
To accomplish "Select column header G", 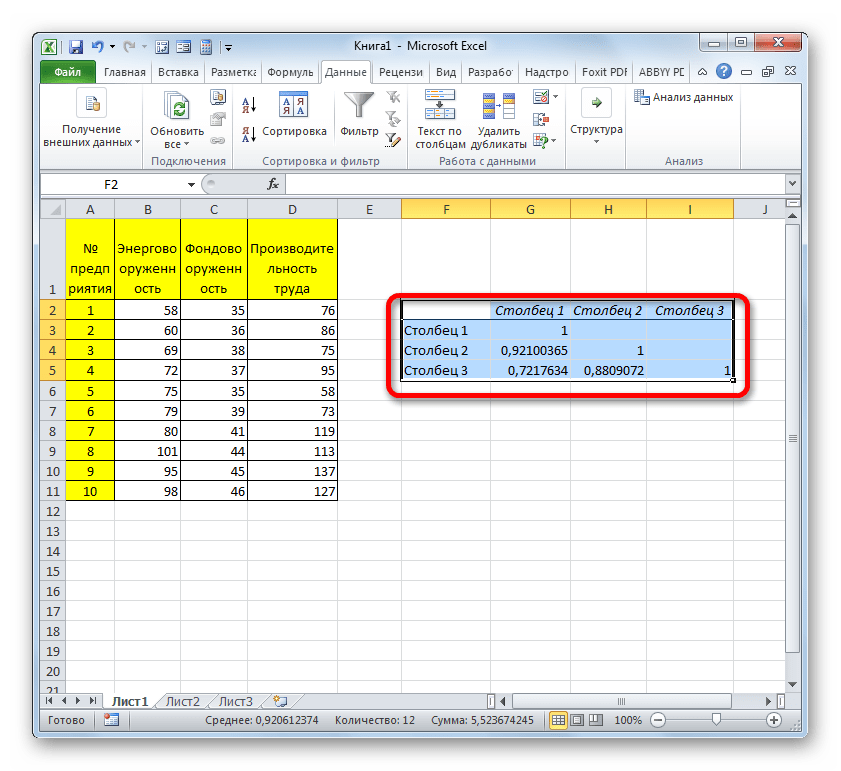I will [530, 209].
